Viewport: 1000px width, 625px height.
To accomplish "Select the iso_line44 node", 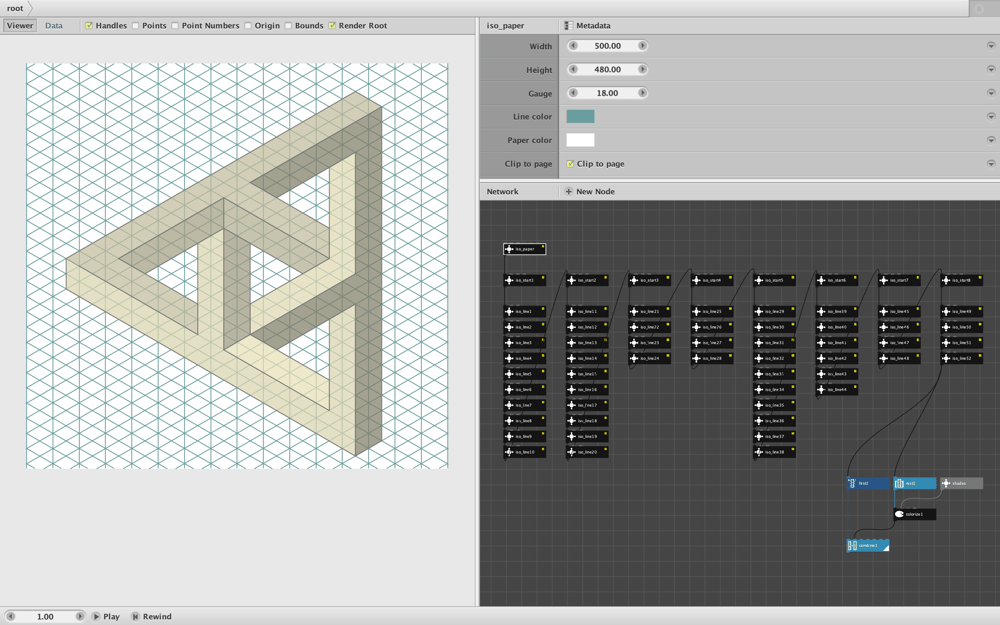I will coord(837,390).
